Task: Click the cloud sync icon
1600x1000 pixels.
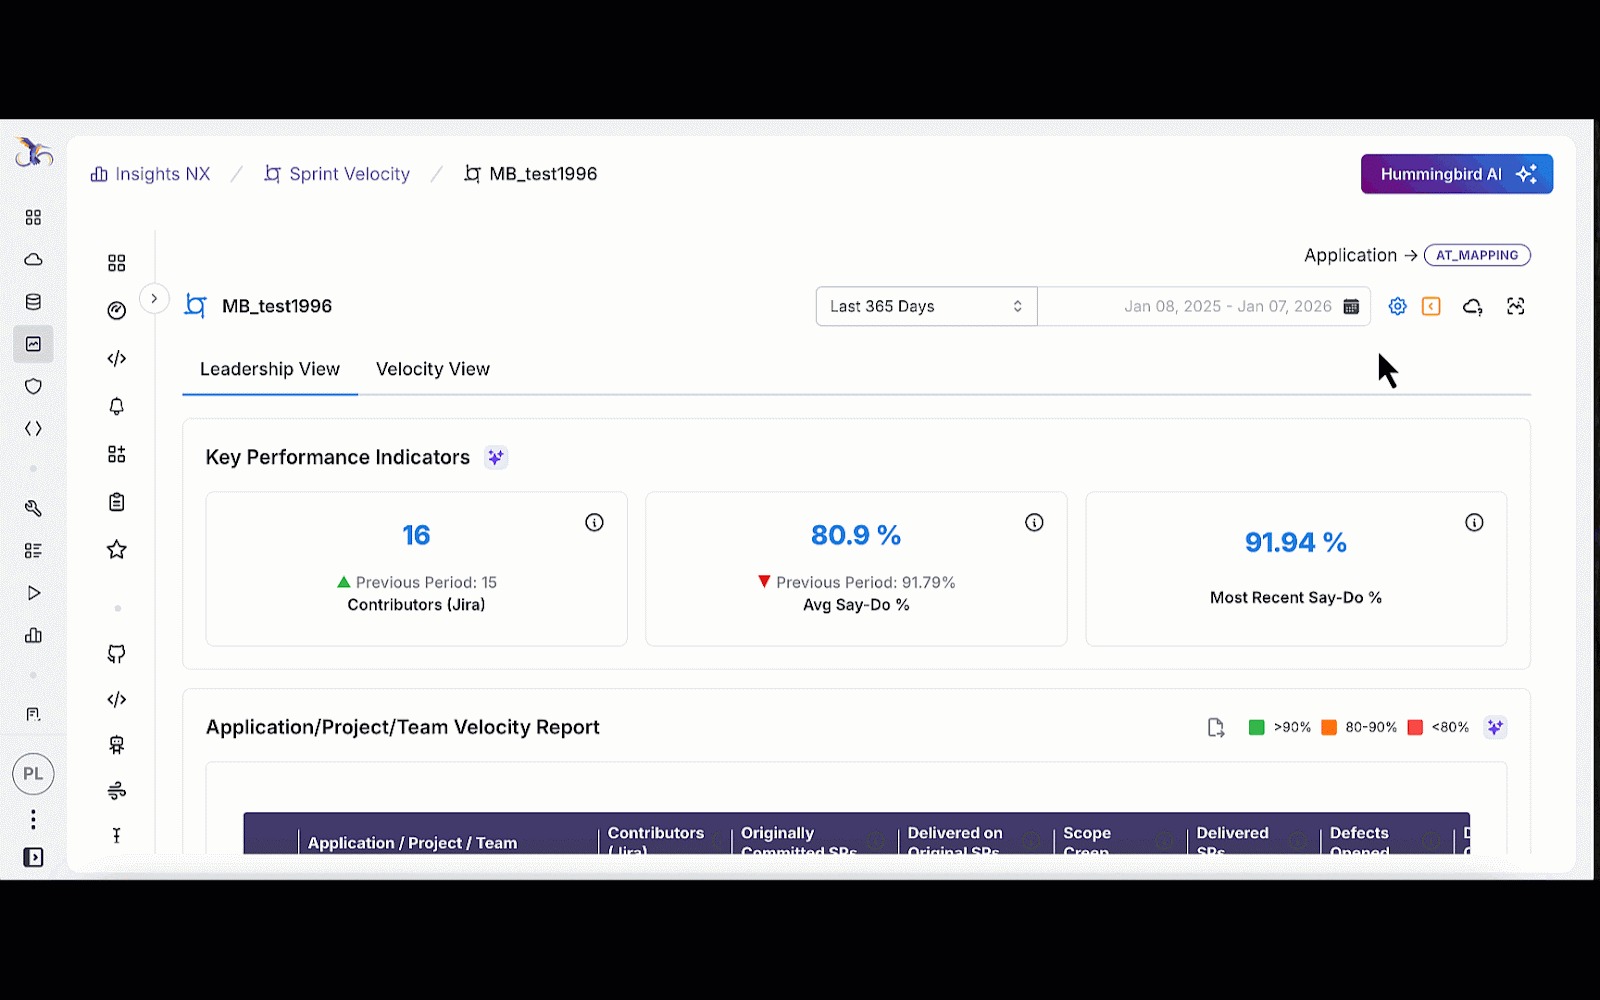Action: 1472,306
